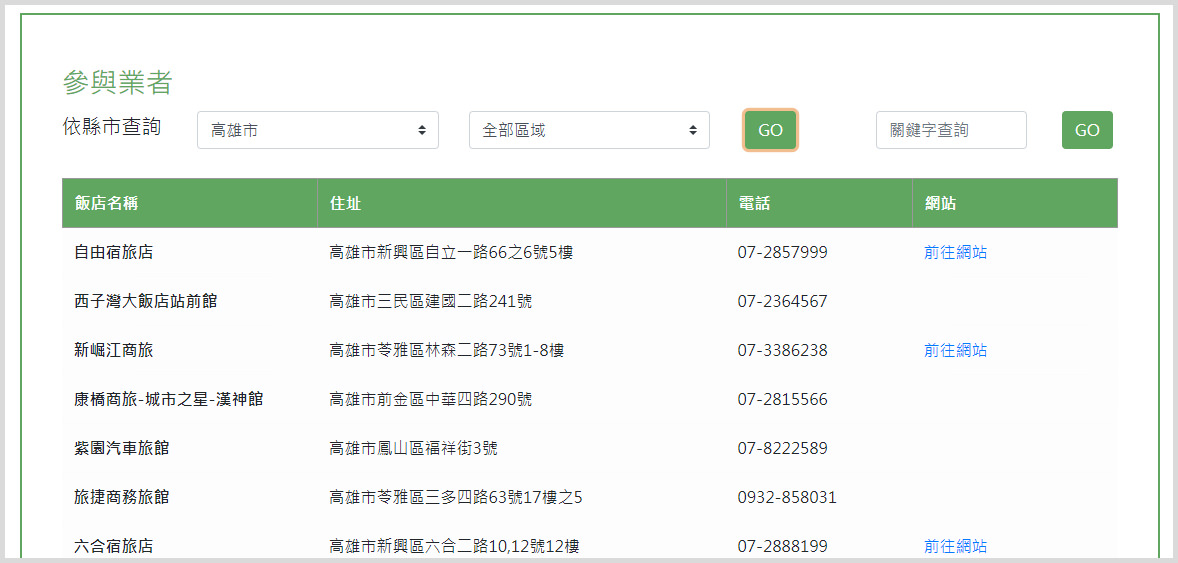This screenshot has width=1178, height=563.
Task: Focus the 關鍵字查詢 keyword input
Action: coord(951,130)
